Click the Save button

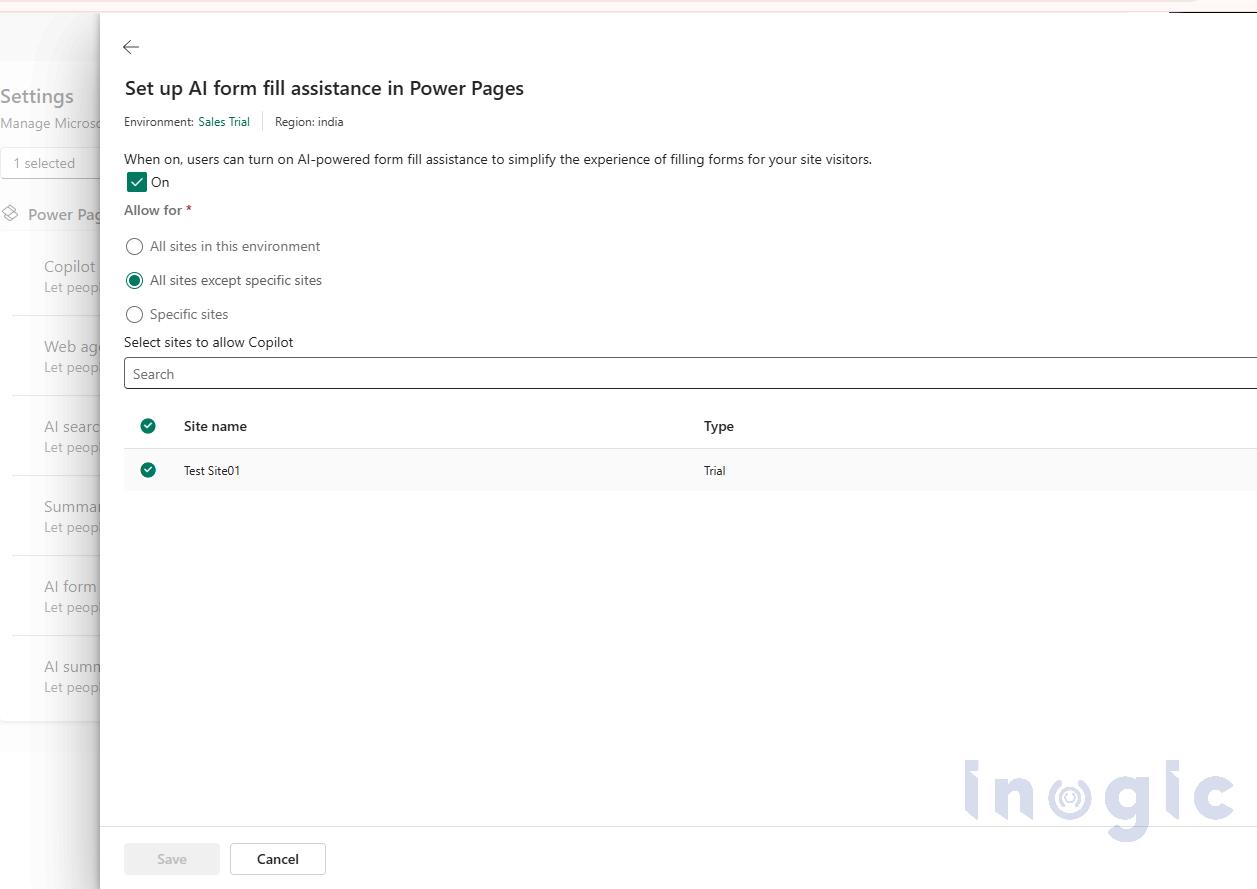tap(172, 859)
